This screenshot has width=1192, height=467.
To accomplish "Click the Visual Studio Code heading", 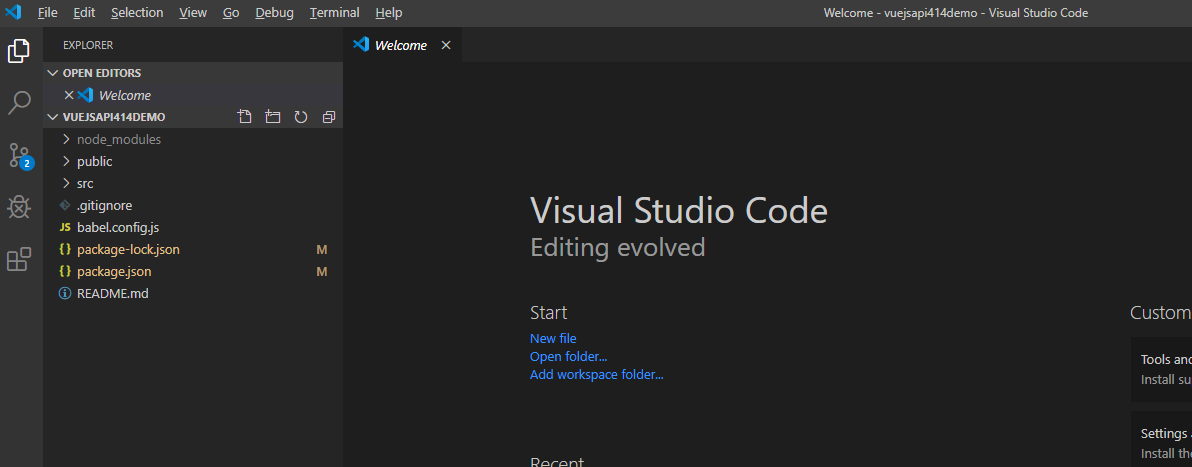I will tap(678, 210).
